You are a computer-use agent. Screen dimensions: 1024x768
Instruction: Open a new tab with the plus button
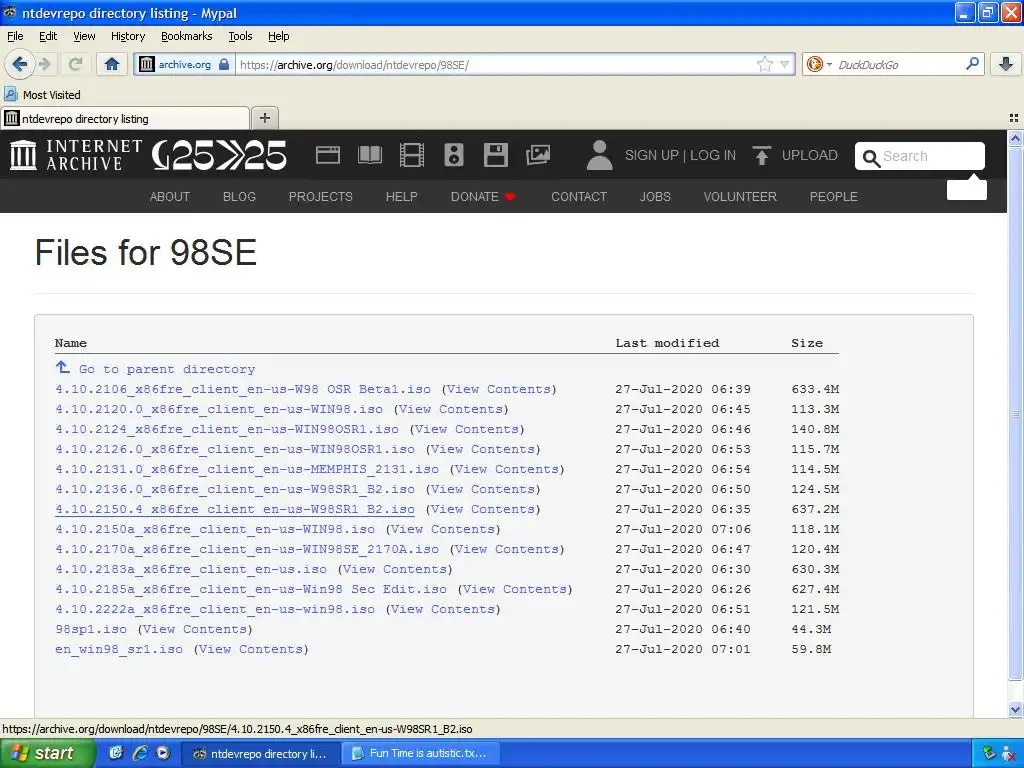264,118
